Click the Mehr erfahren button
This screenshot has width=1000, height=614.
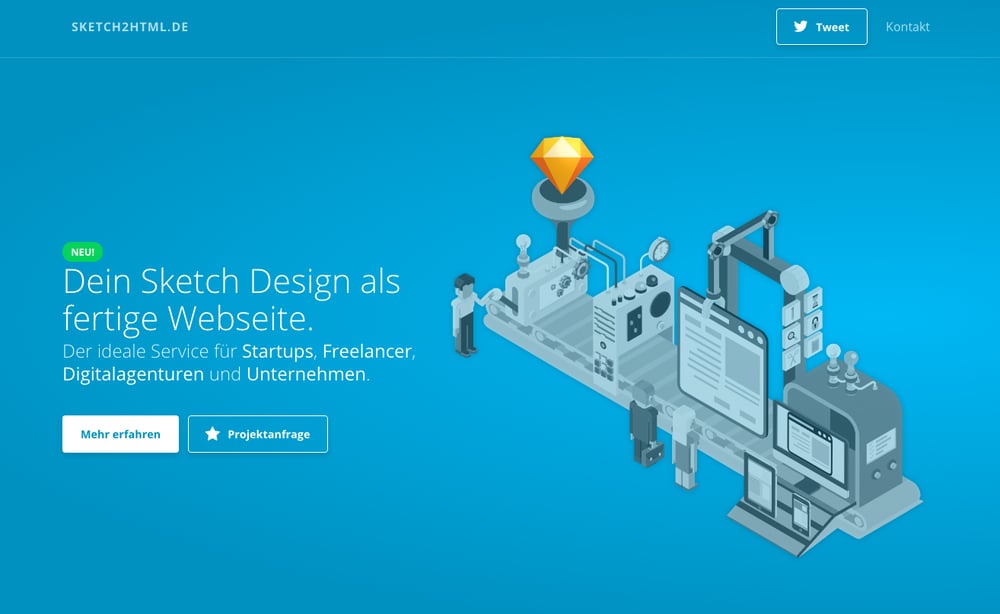pyautogui.click(x=121, y=434)
